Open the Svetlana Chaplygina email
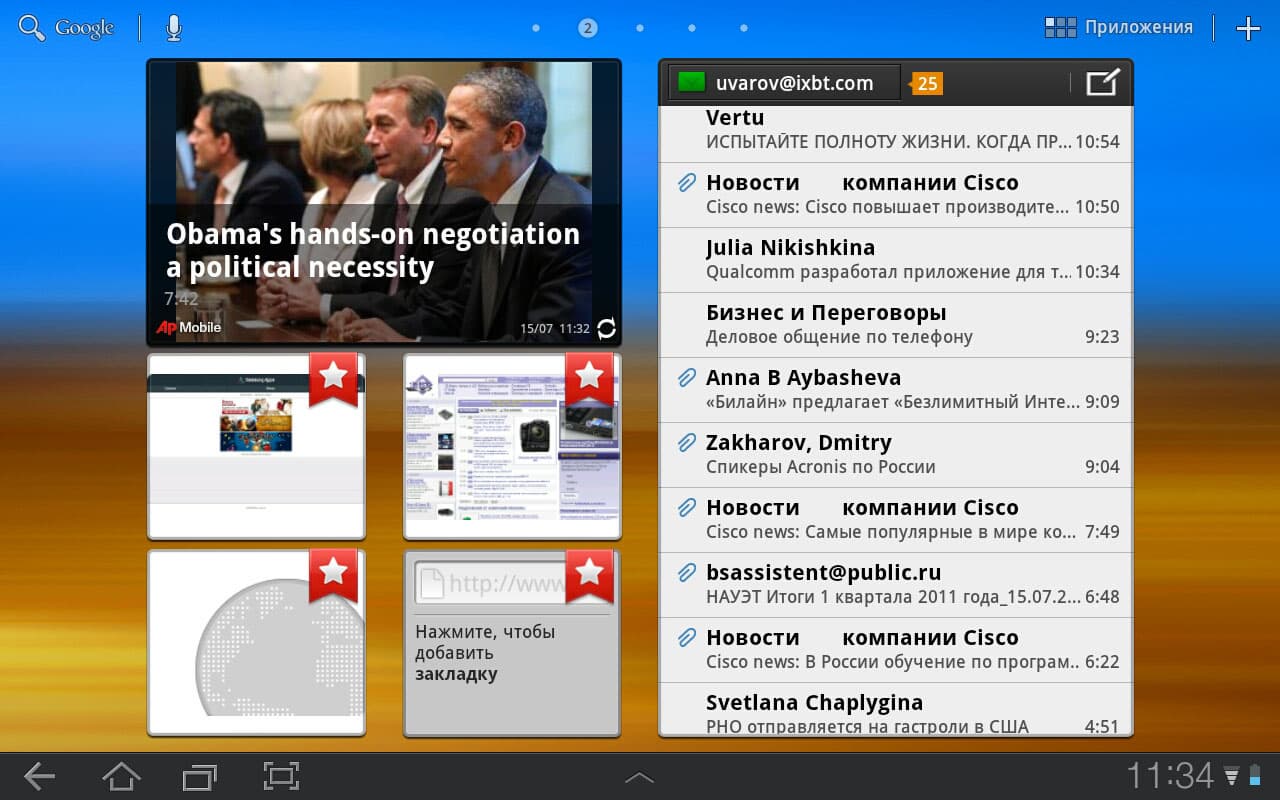Image resolution: width=1280 pixels, height=800 pixels. click(x=895, y=710)
